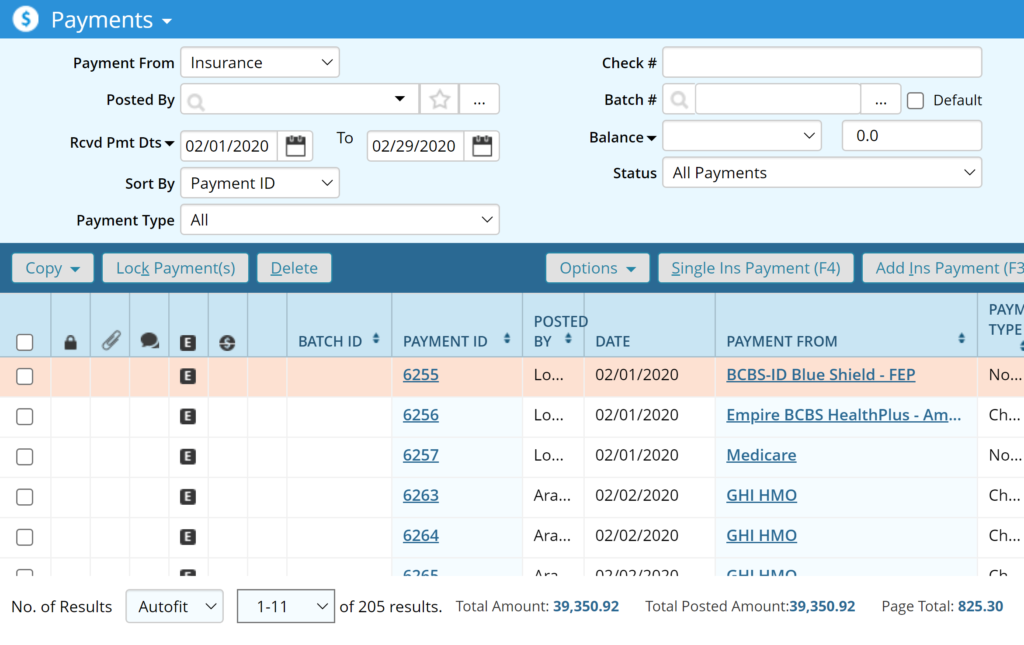
Task: Open the Status All Payments dropdown
Action: click(821, 173)
